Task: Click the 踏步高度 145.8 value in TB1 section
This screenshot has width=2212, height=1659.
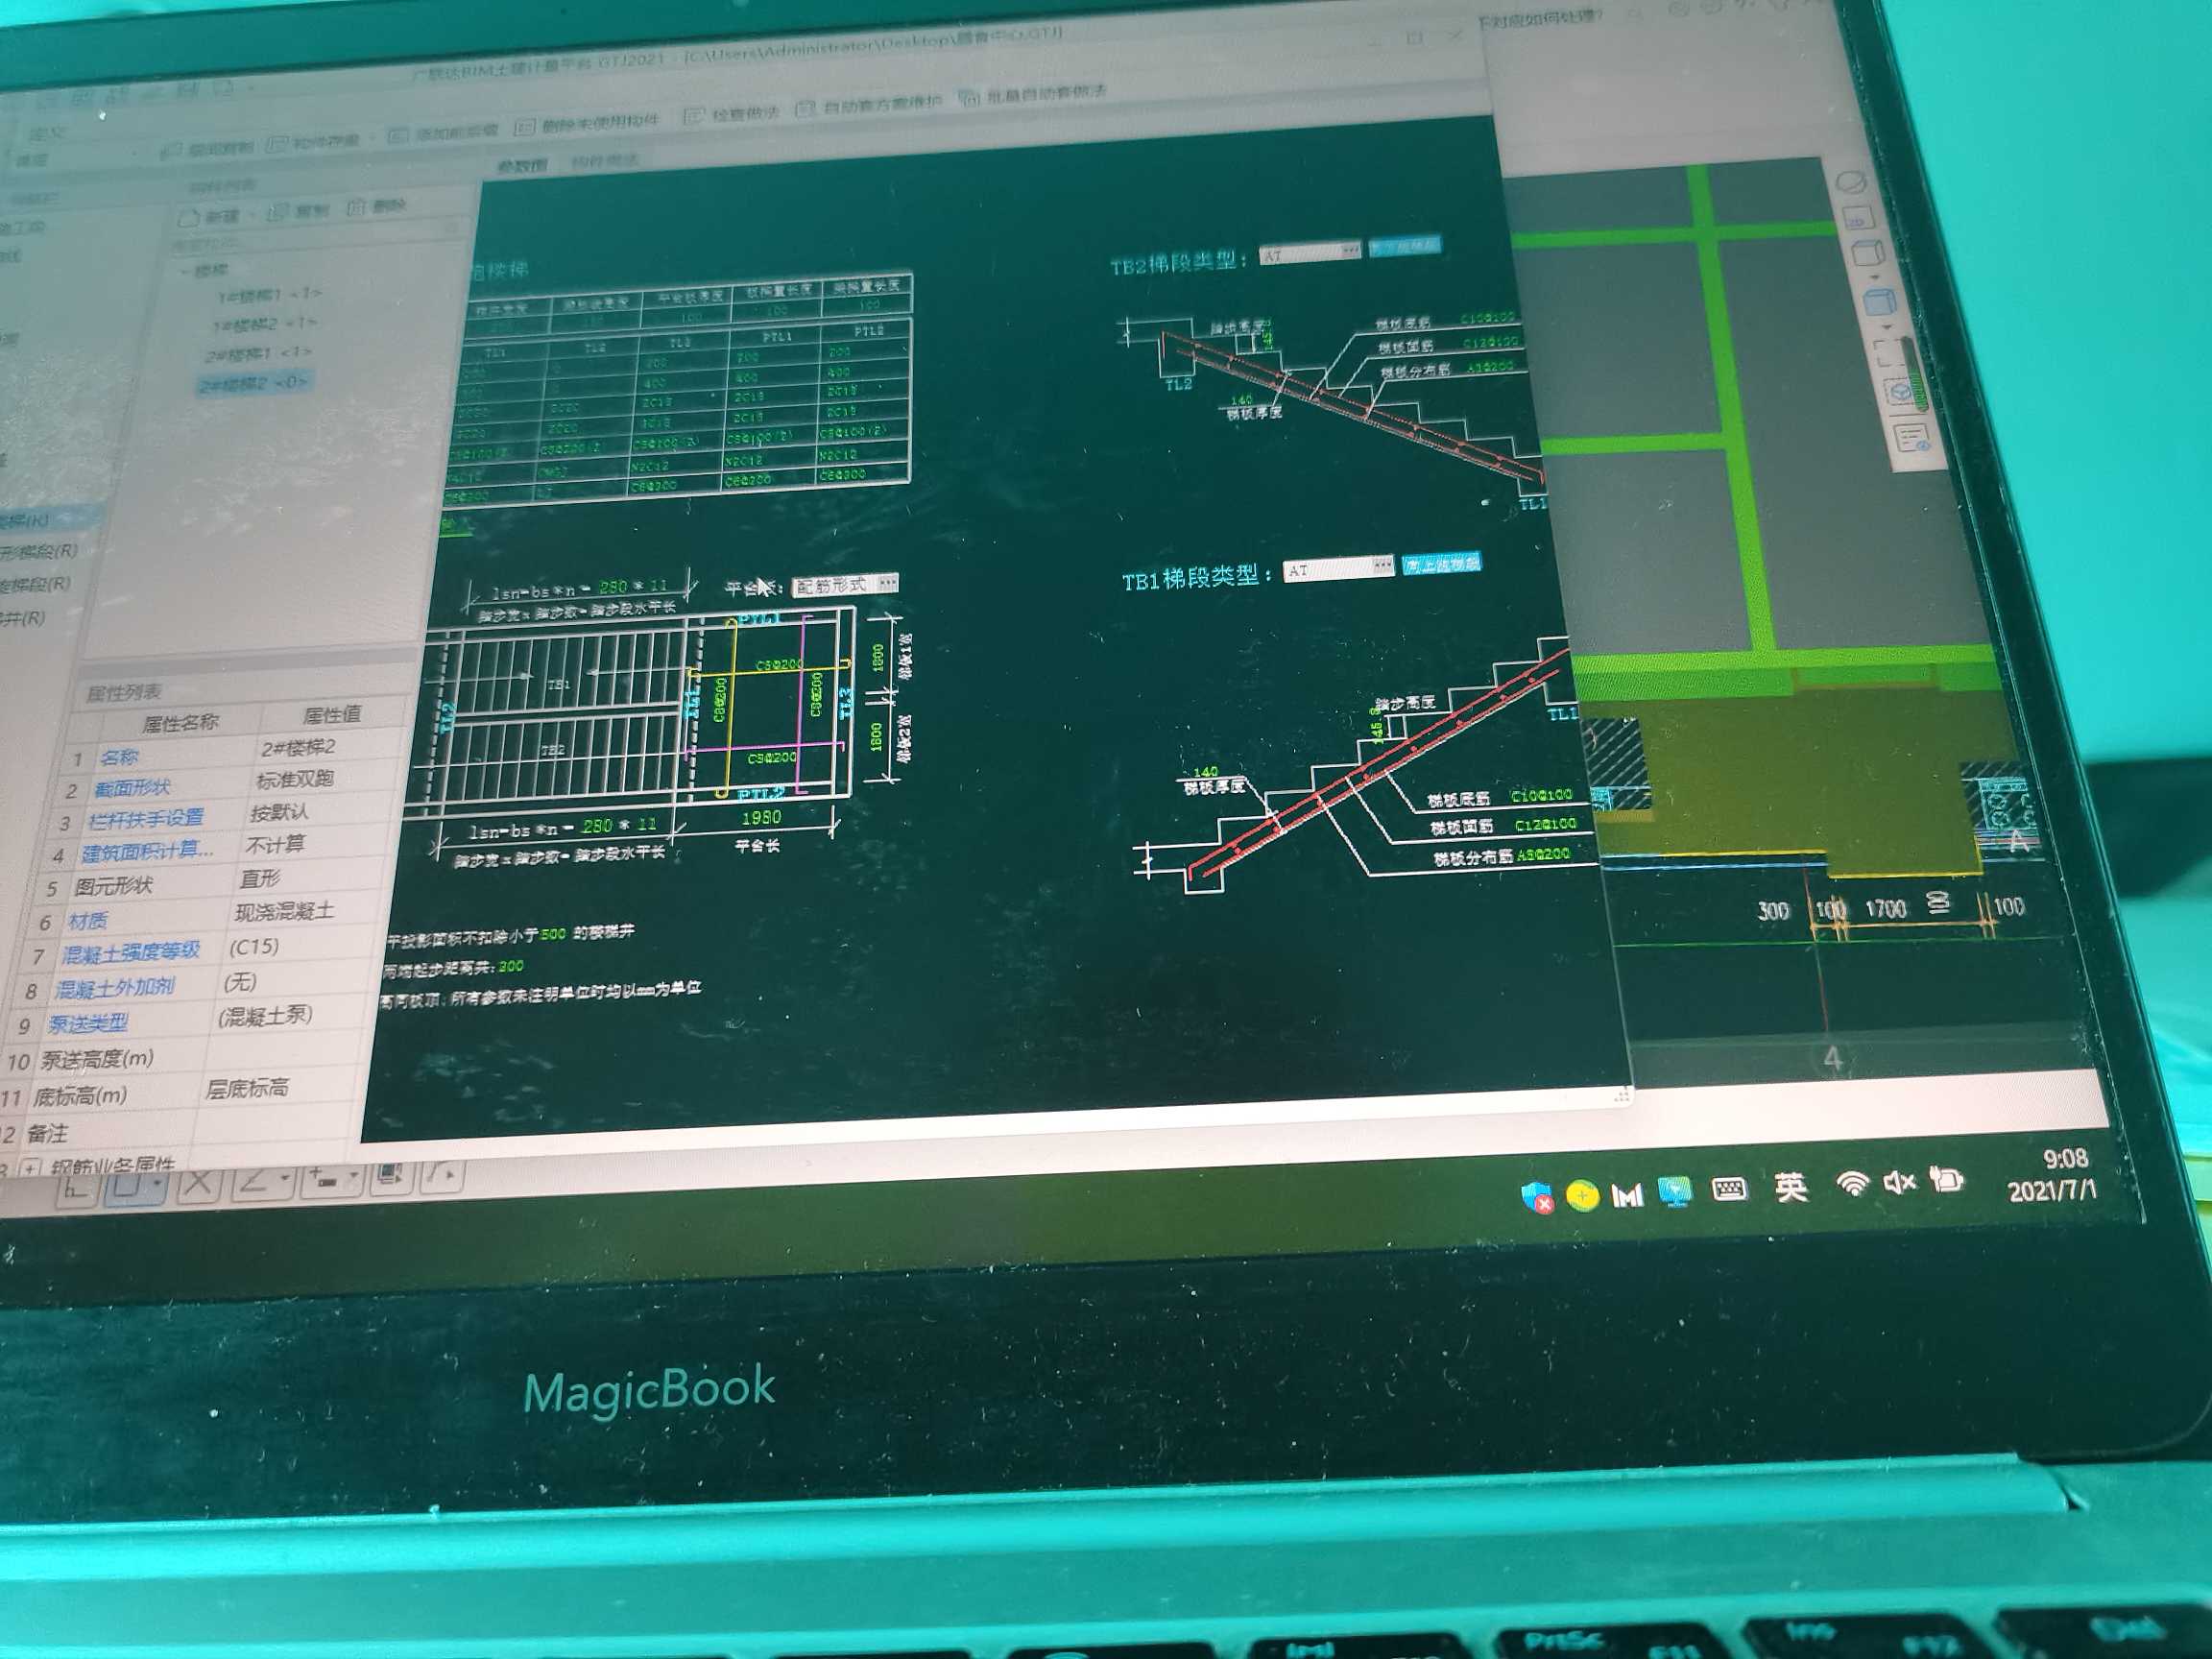Action: click(x=1377, y=727)
